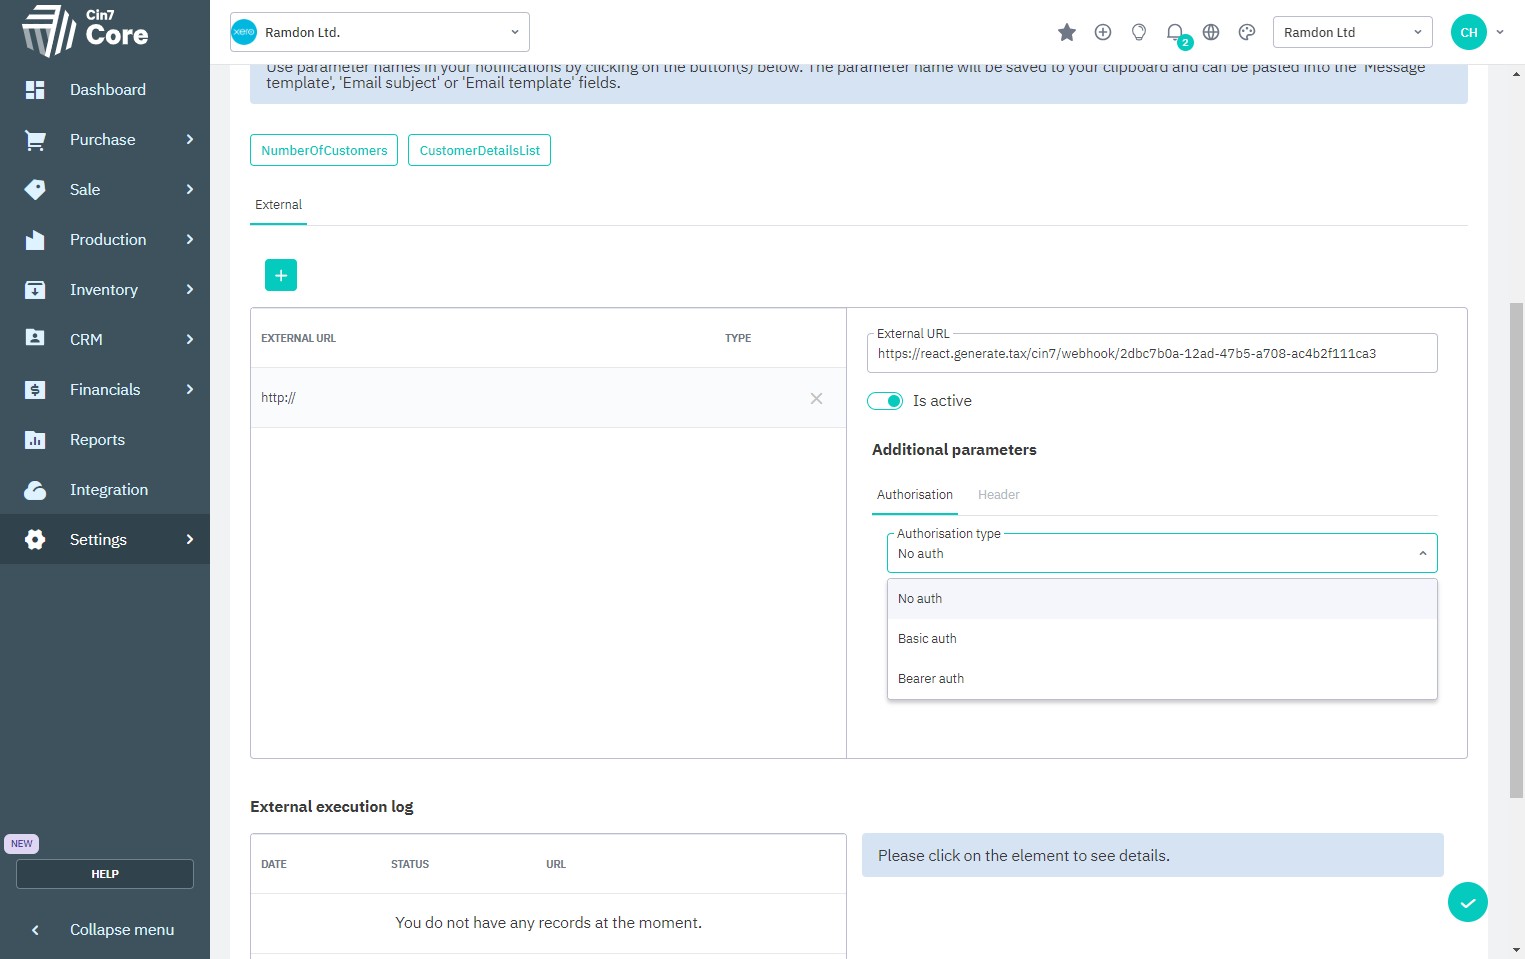This screenshot has height=959, width=1525.
Task: Add new external URL with plus button
Action: click(x=281, y=275)
